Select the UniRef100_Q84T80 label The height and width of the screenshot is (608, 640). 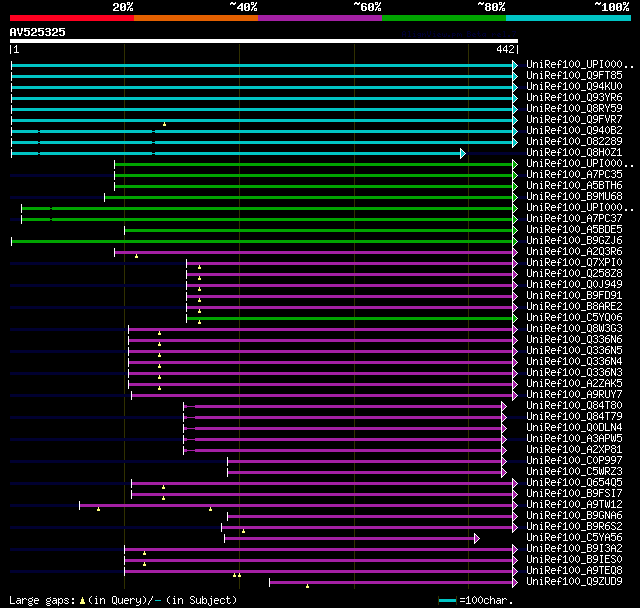(574, 406)
